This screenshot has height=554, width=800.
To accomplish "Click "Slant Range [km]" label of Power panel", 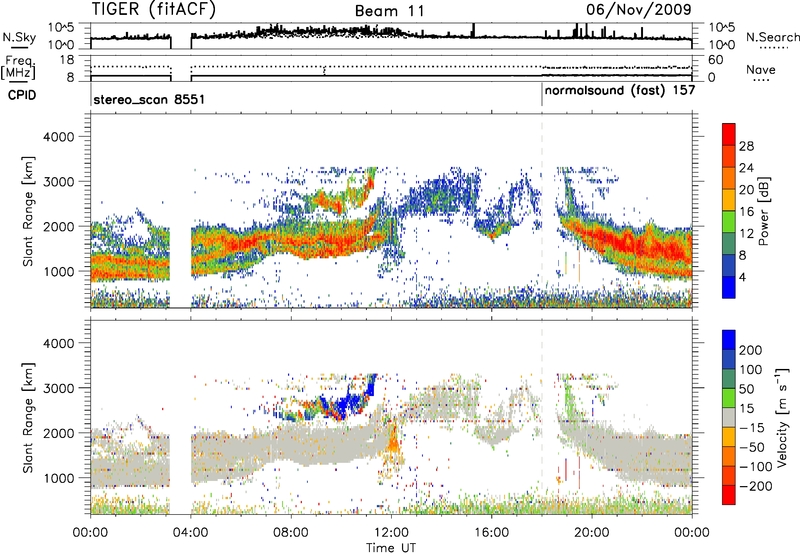I will 28,211.
